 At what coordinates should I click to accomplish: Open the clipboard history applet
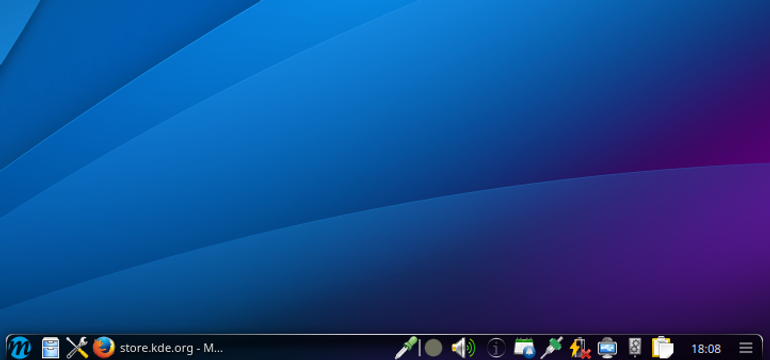coord(662,347)
